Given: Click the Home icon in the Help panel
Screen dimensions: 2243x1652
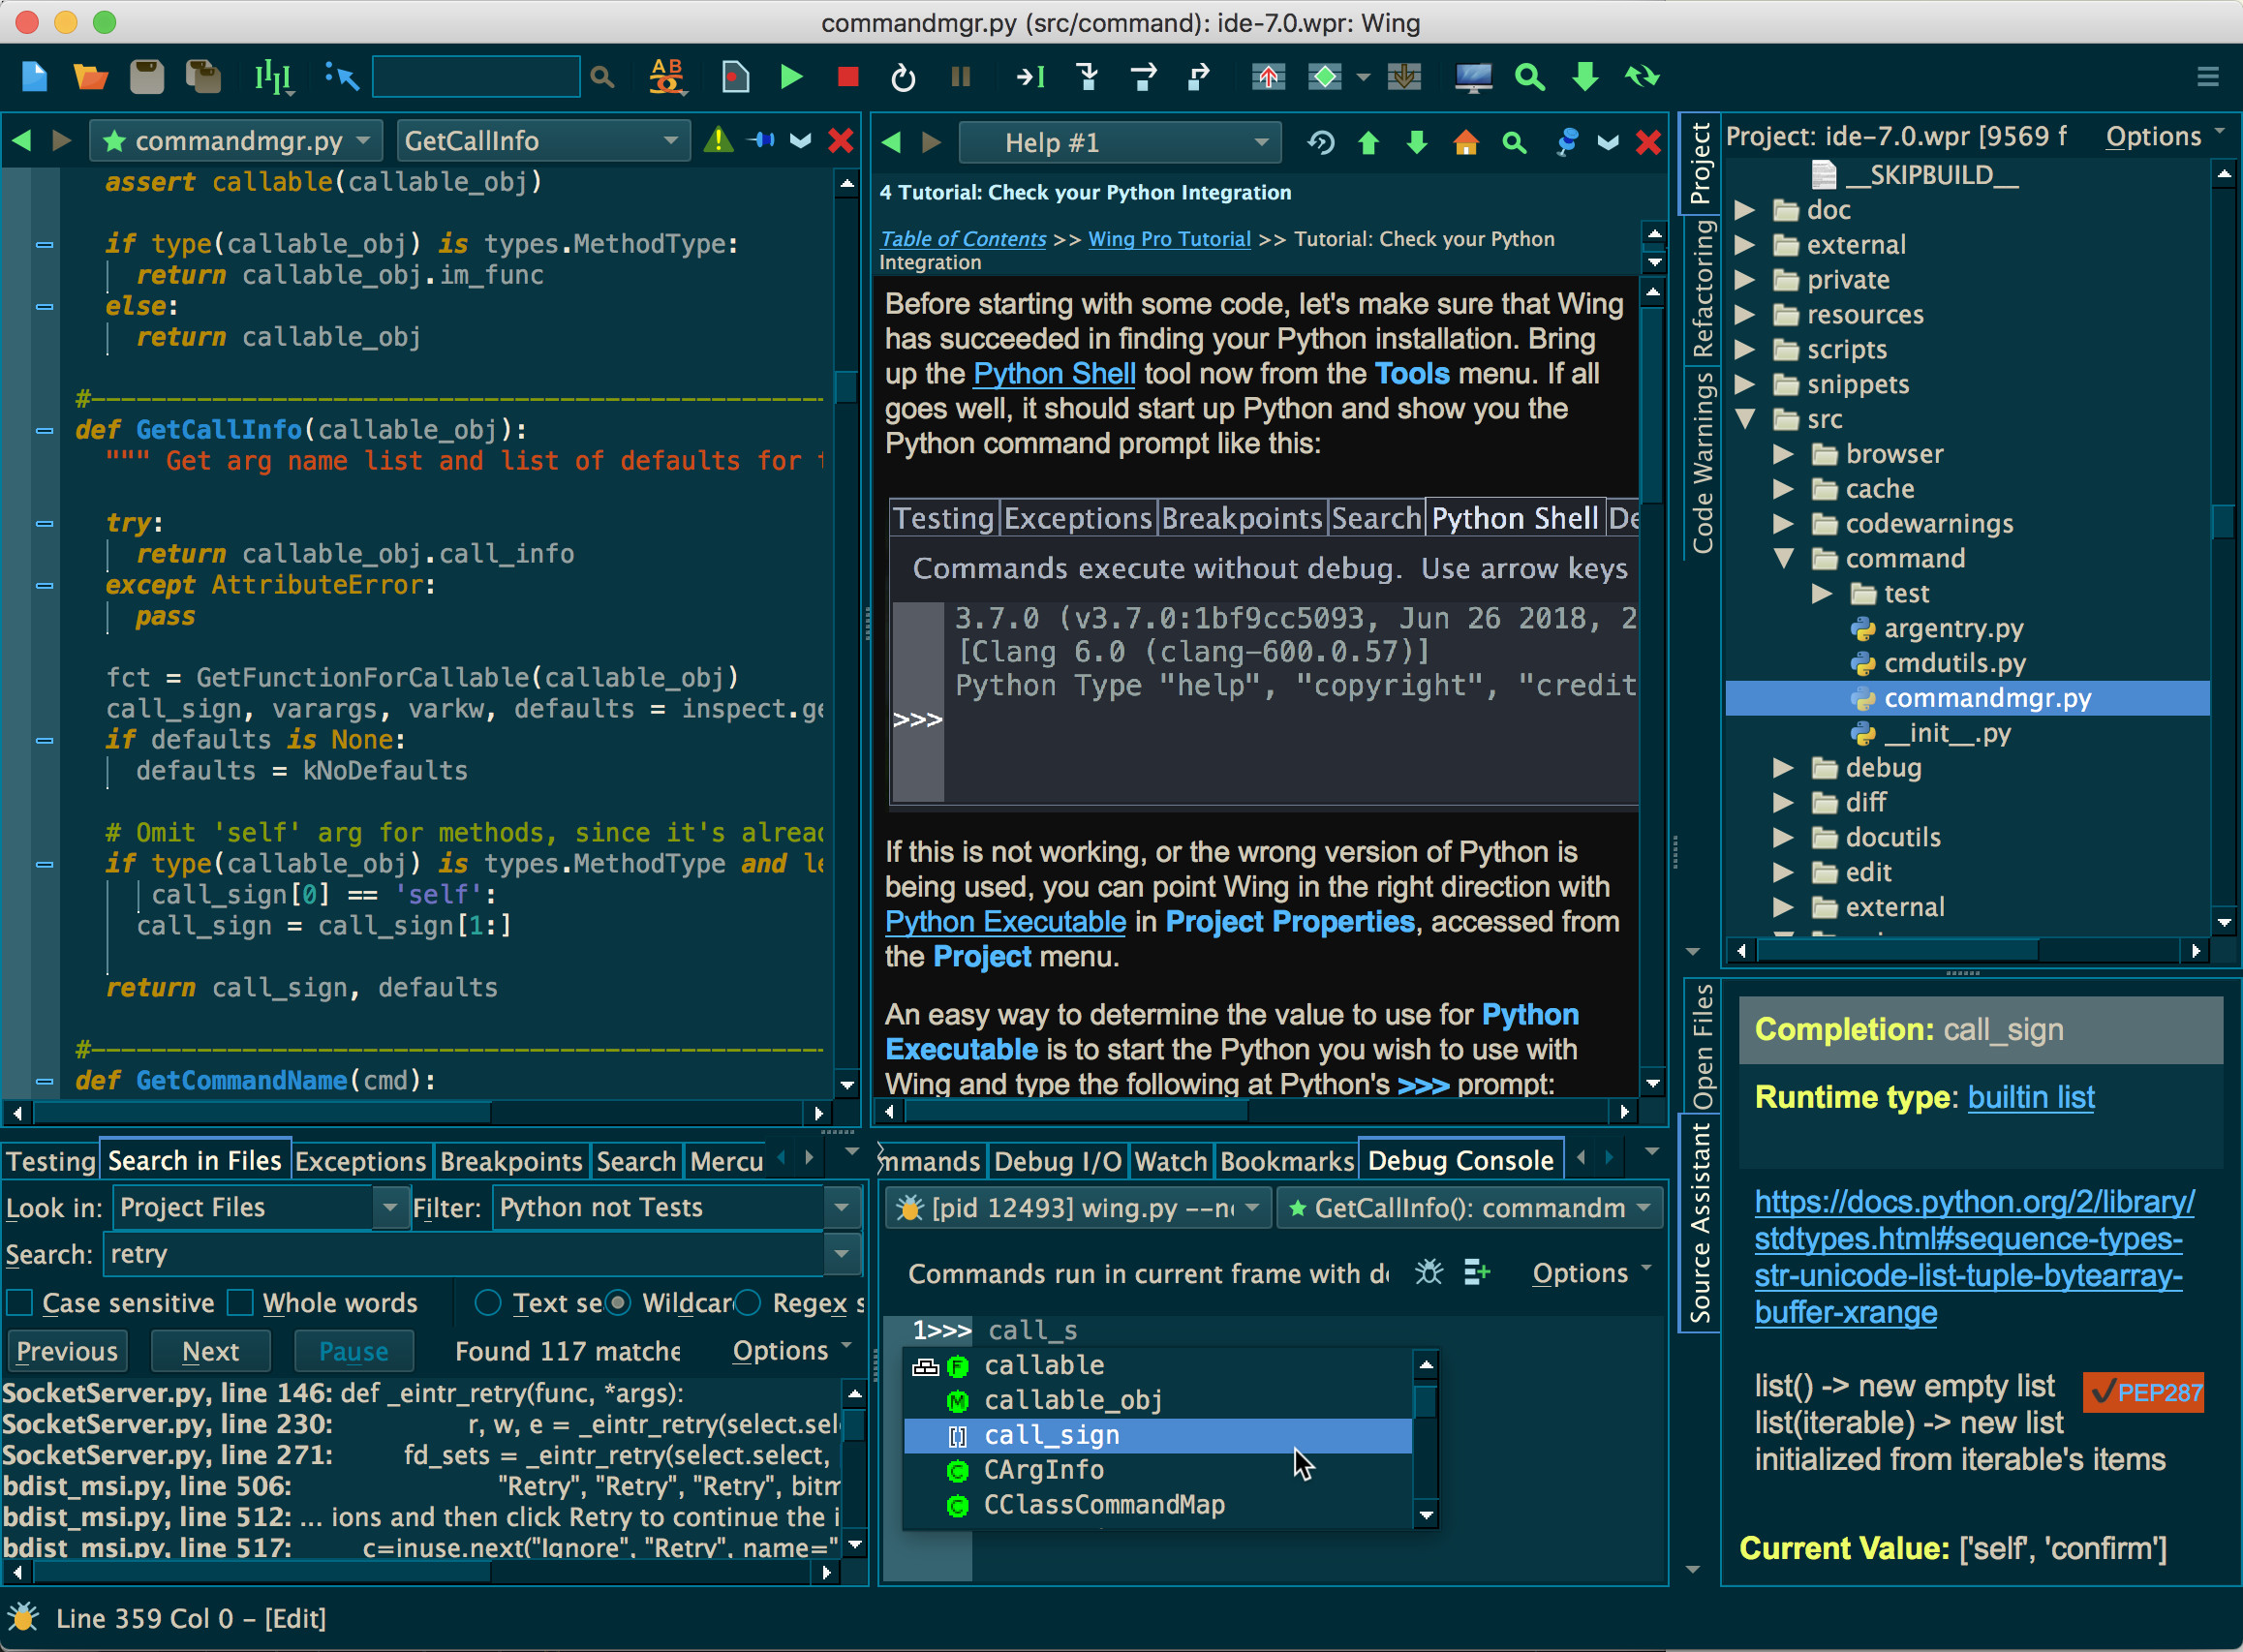Looking at the screenshot, I should 1466,143.
